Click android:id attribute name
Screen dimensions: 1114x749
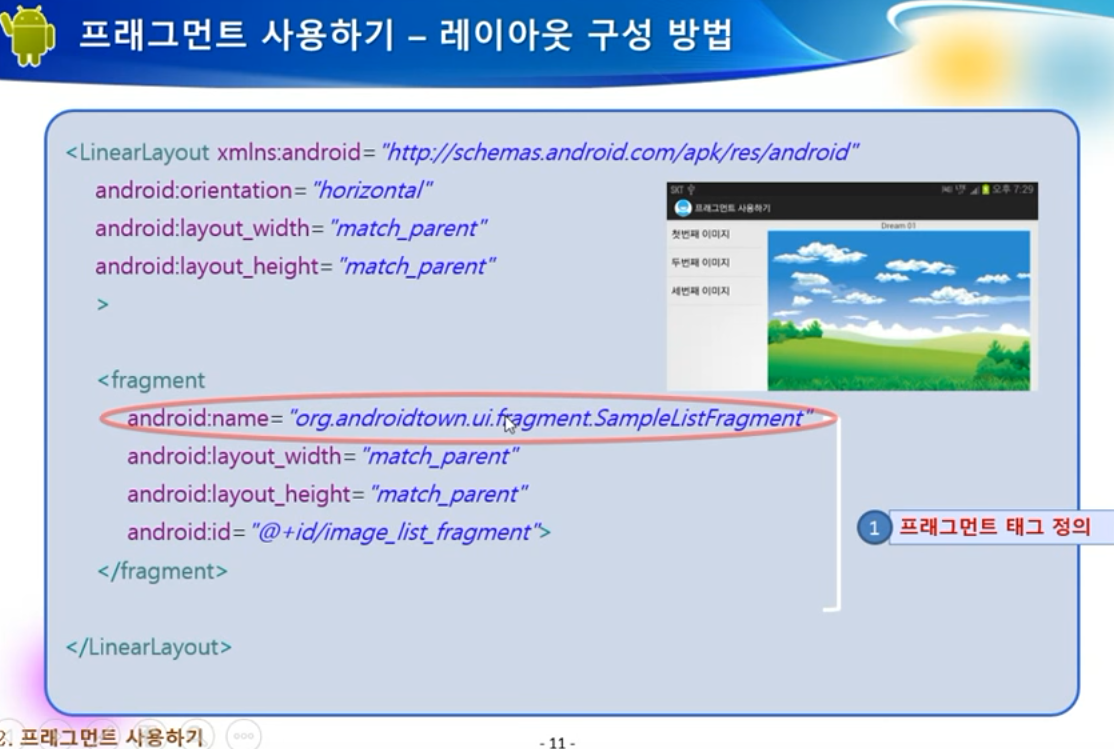click(179, 532)
